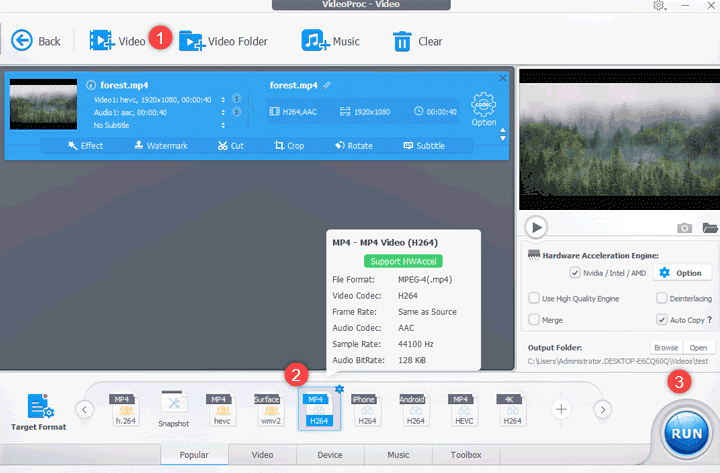Image resolution: width=720 pixels, height=473 pixels.
Task: Go back with the Back arrow
Action: pyautogui.click(x=35, y=41)
